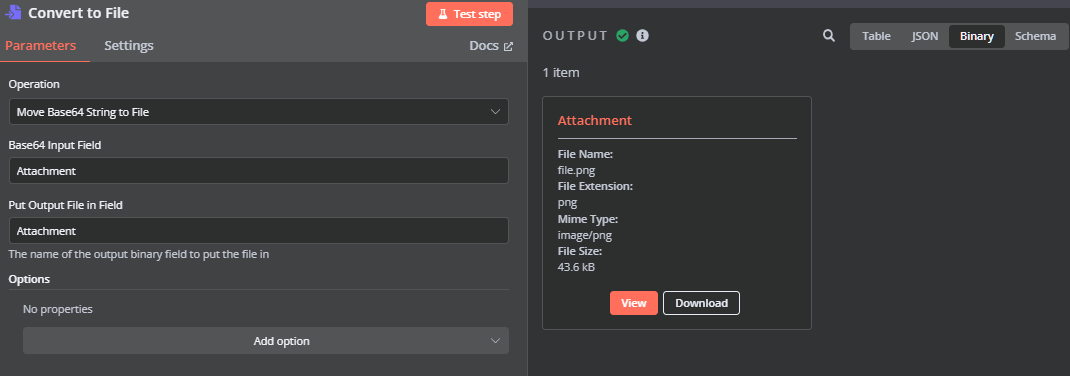Click the flask icon in Test step
The height and width of the screenshot is (376, 1070).
point(442,14)
